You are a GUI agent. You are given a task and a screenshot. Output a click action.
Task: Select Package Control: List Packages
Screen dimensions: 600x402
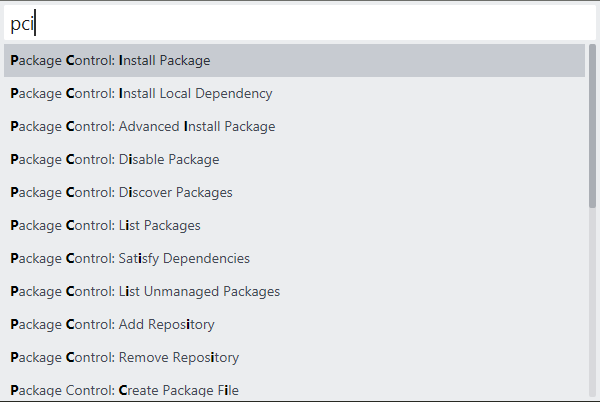pyautogui.click(x=294, y=225)
